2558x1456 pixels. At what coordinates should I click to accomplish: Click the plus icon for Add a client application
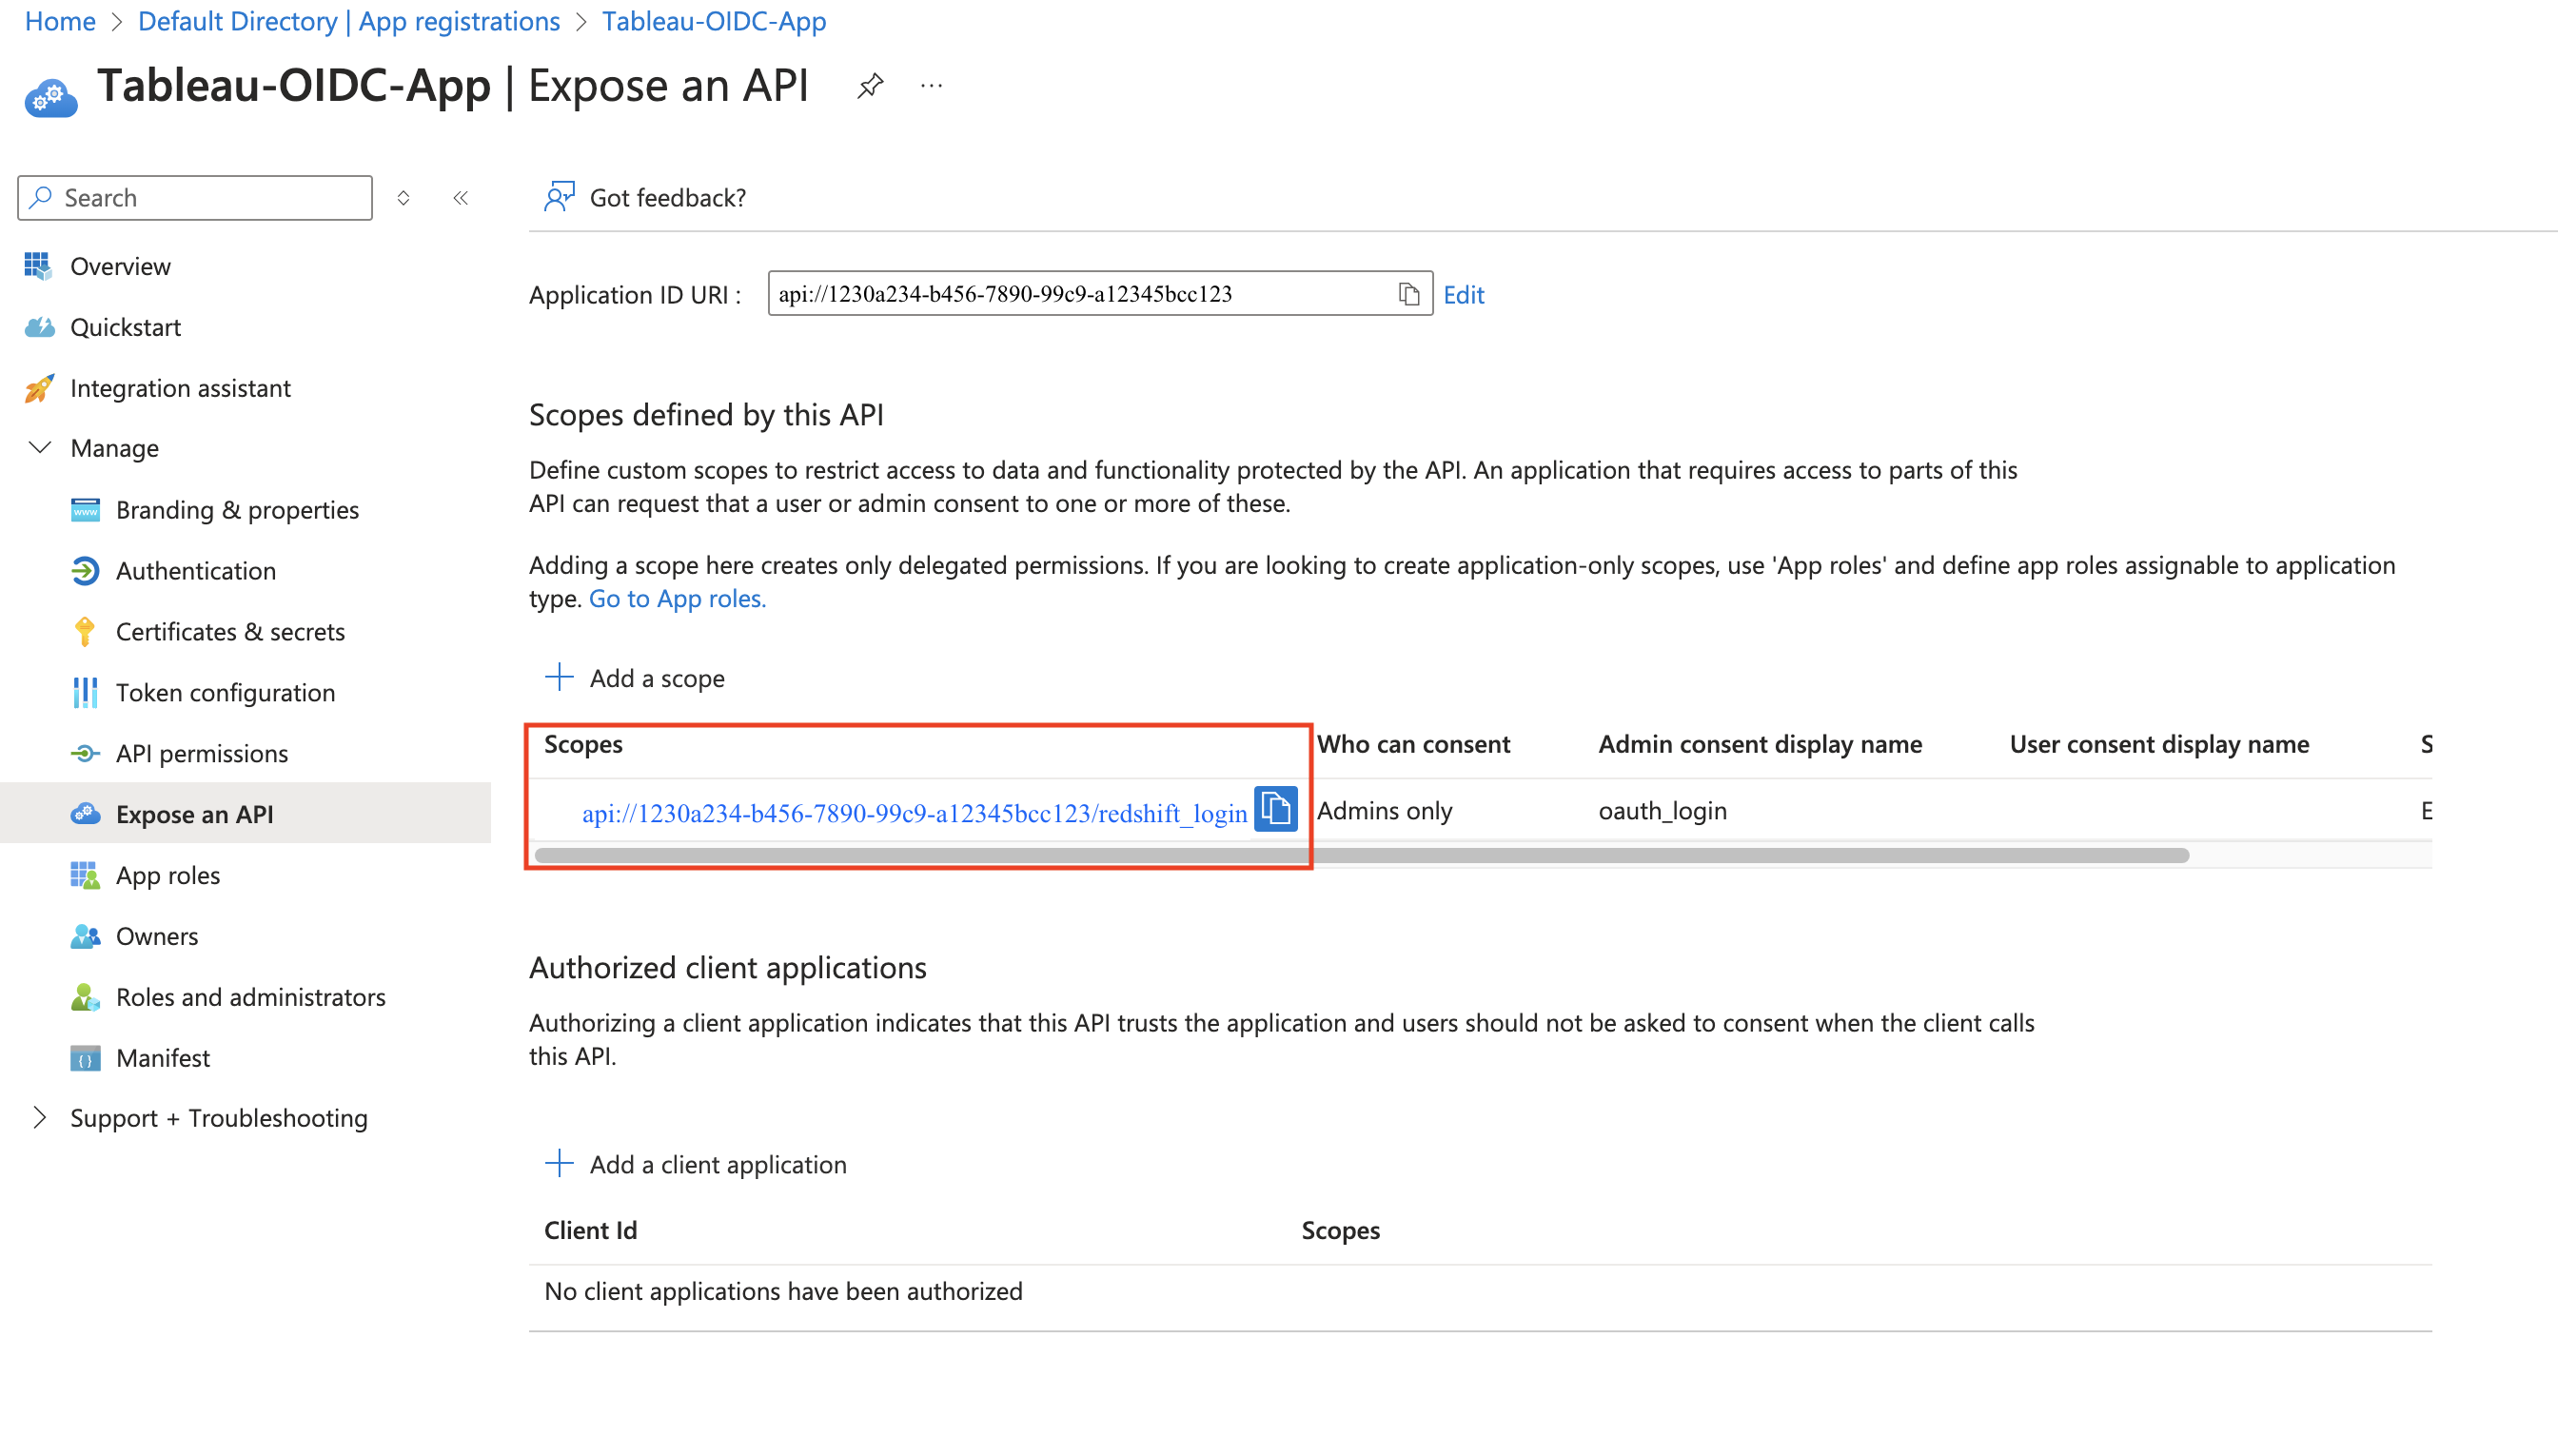(559, 1163)
